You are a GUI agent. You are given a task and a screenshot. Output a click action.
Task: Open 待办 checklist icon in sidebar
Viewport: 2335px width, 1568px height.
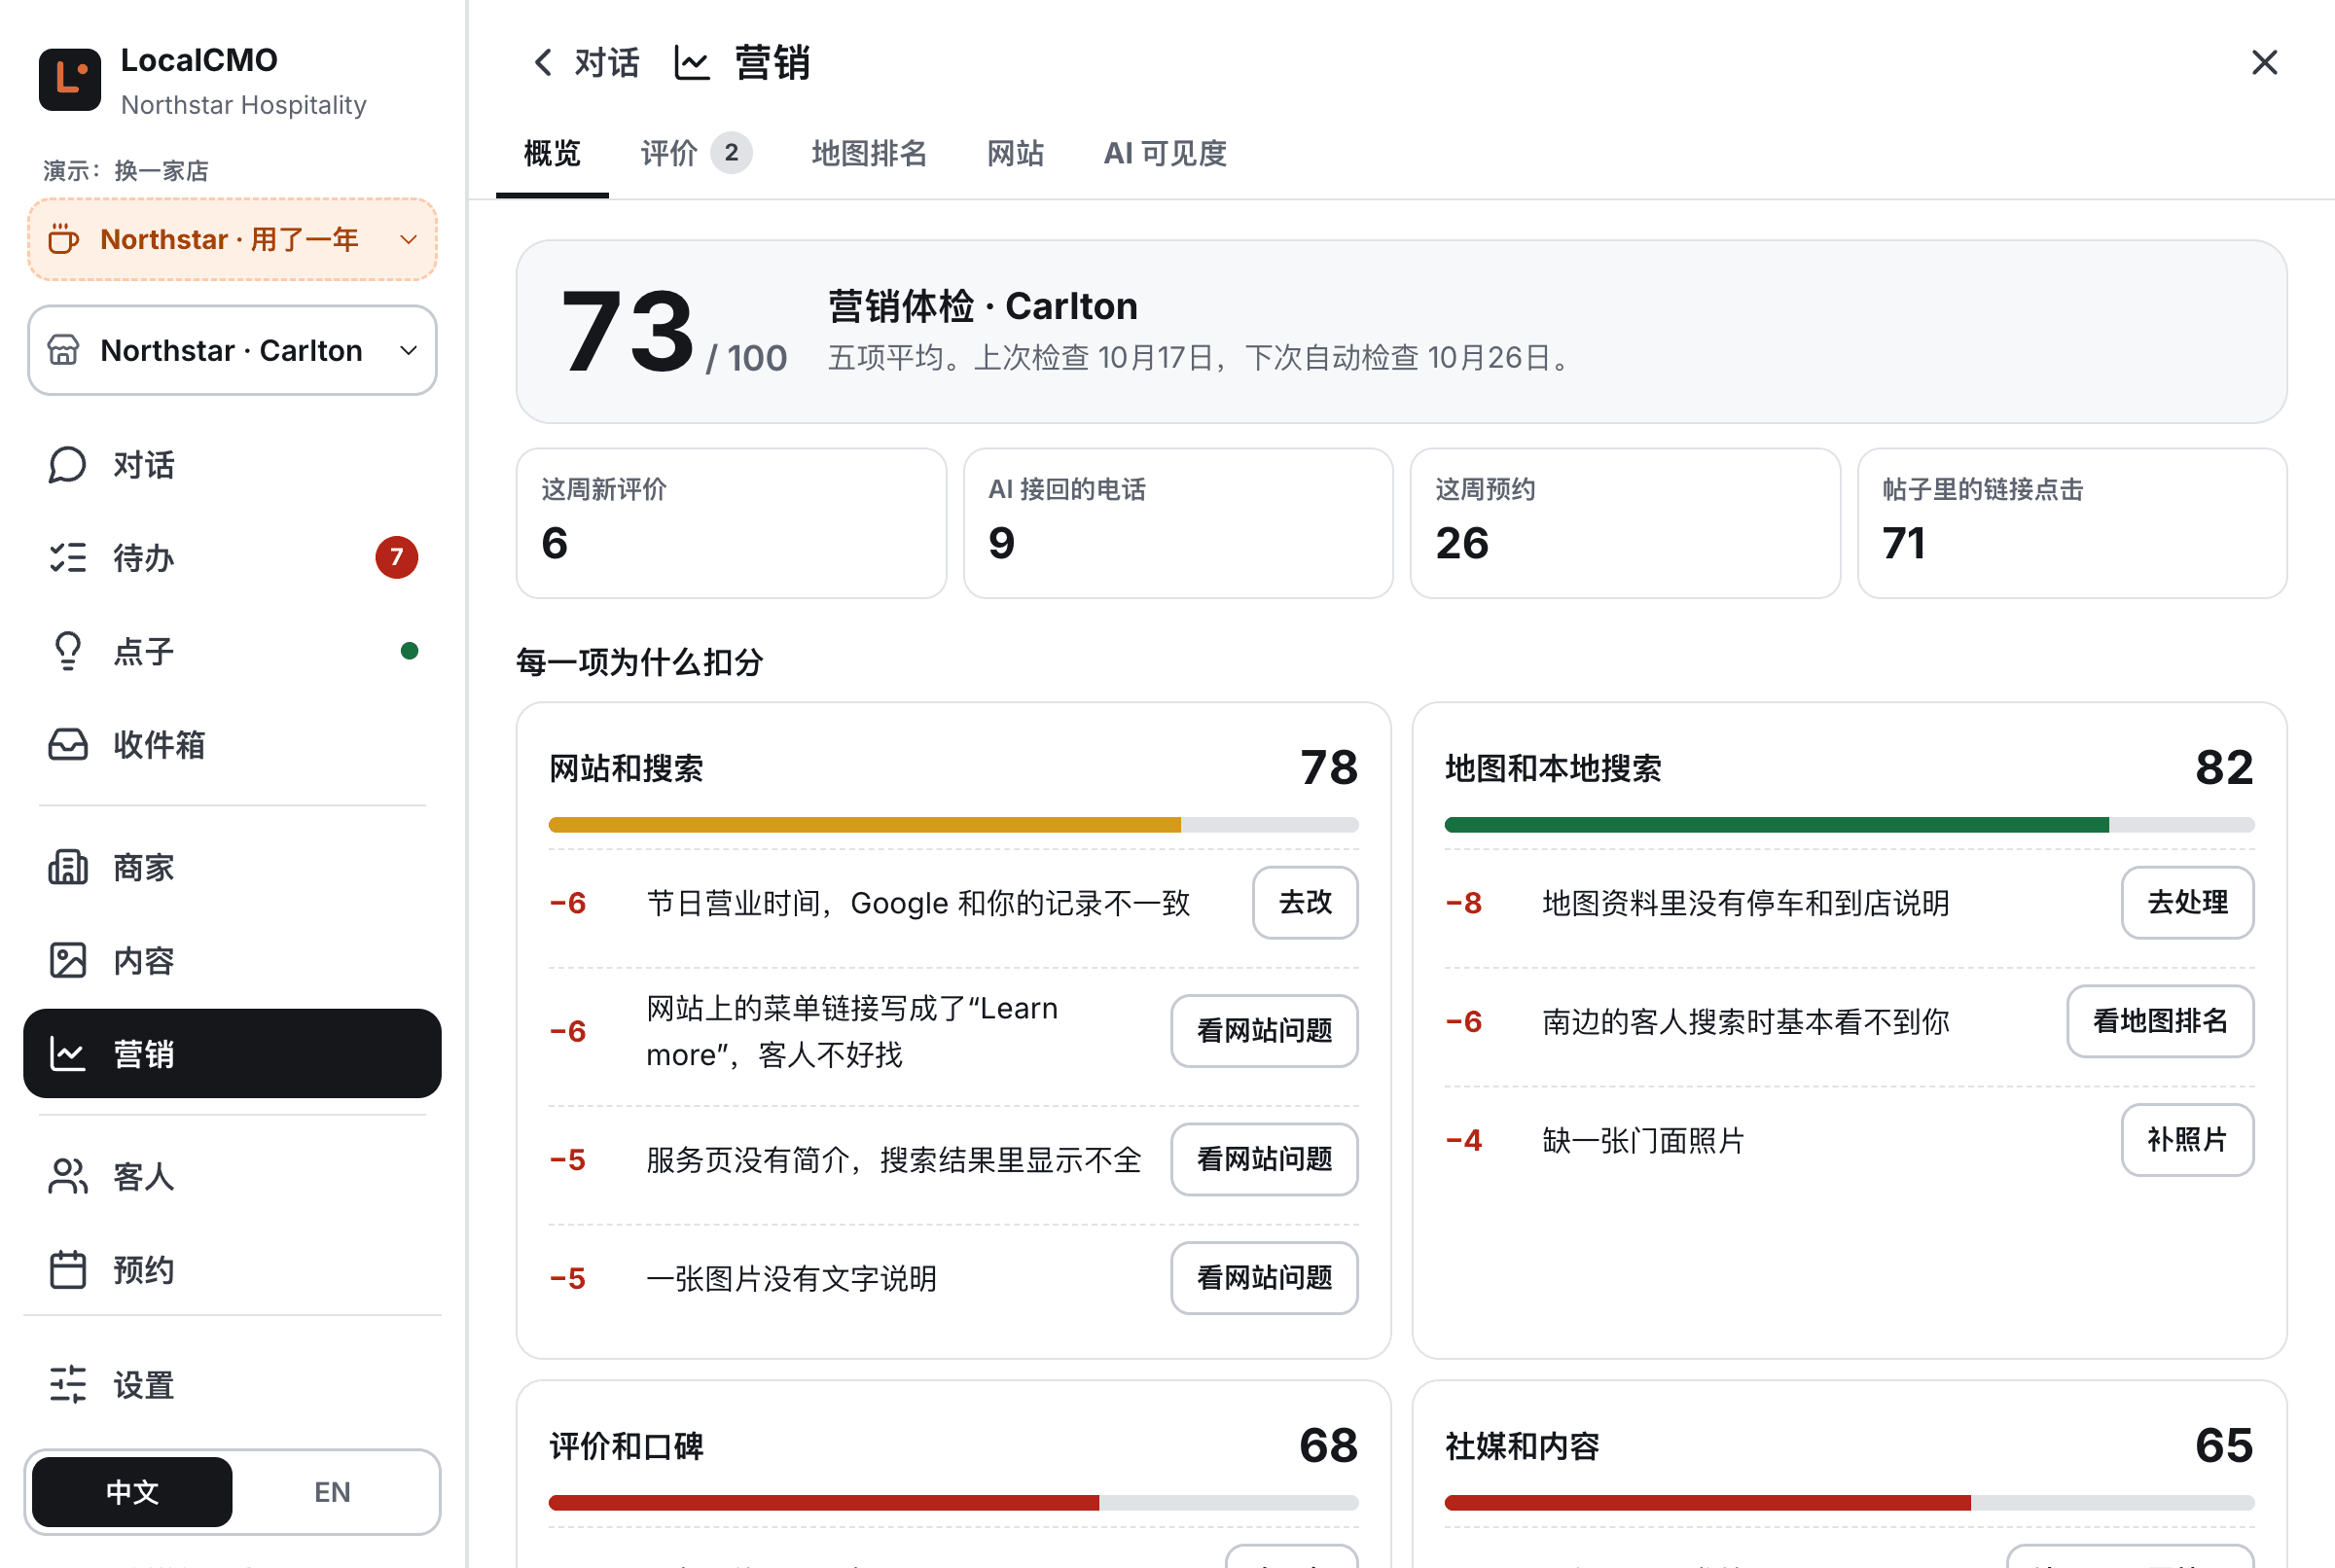(x=67, y=558)
